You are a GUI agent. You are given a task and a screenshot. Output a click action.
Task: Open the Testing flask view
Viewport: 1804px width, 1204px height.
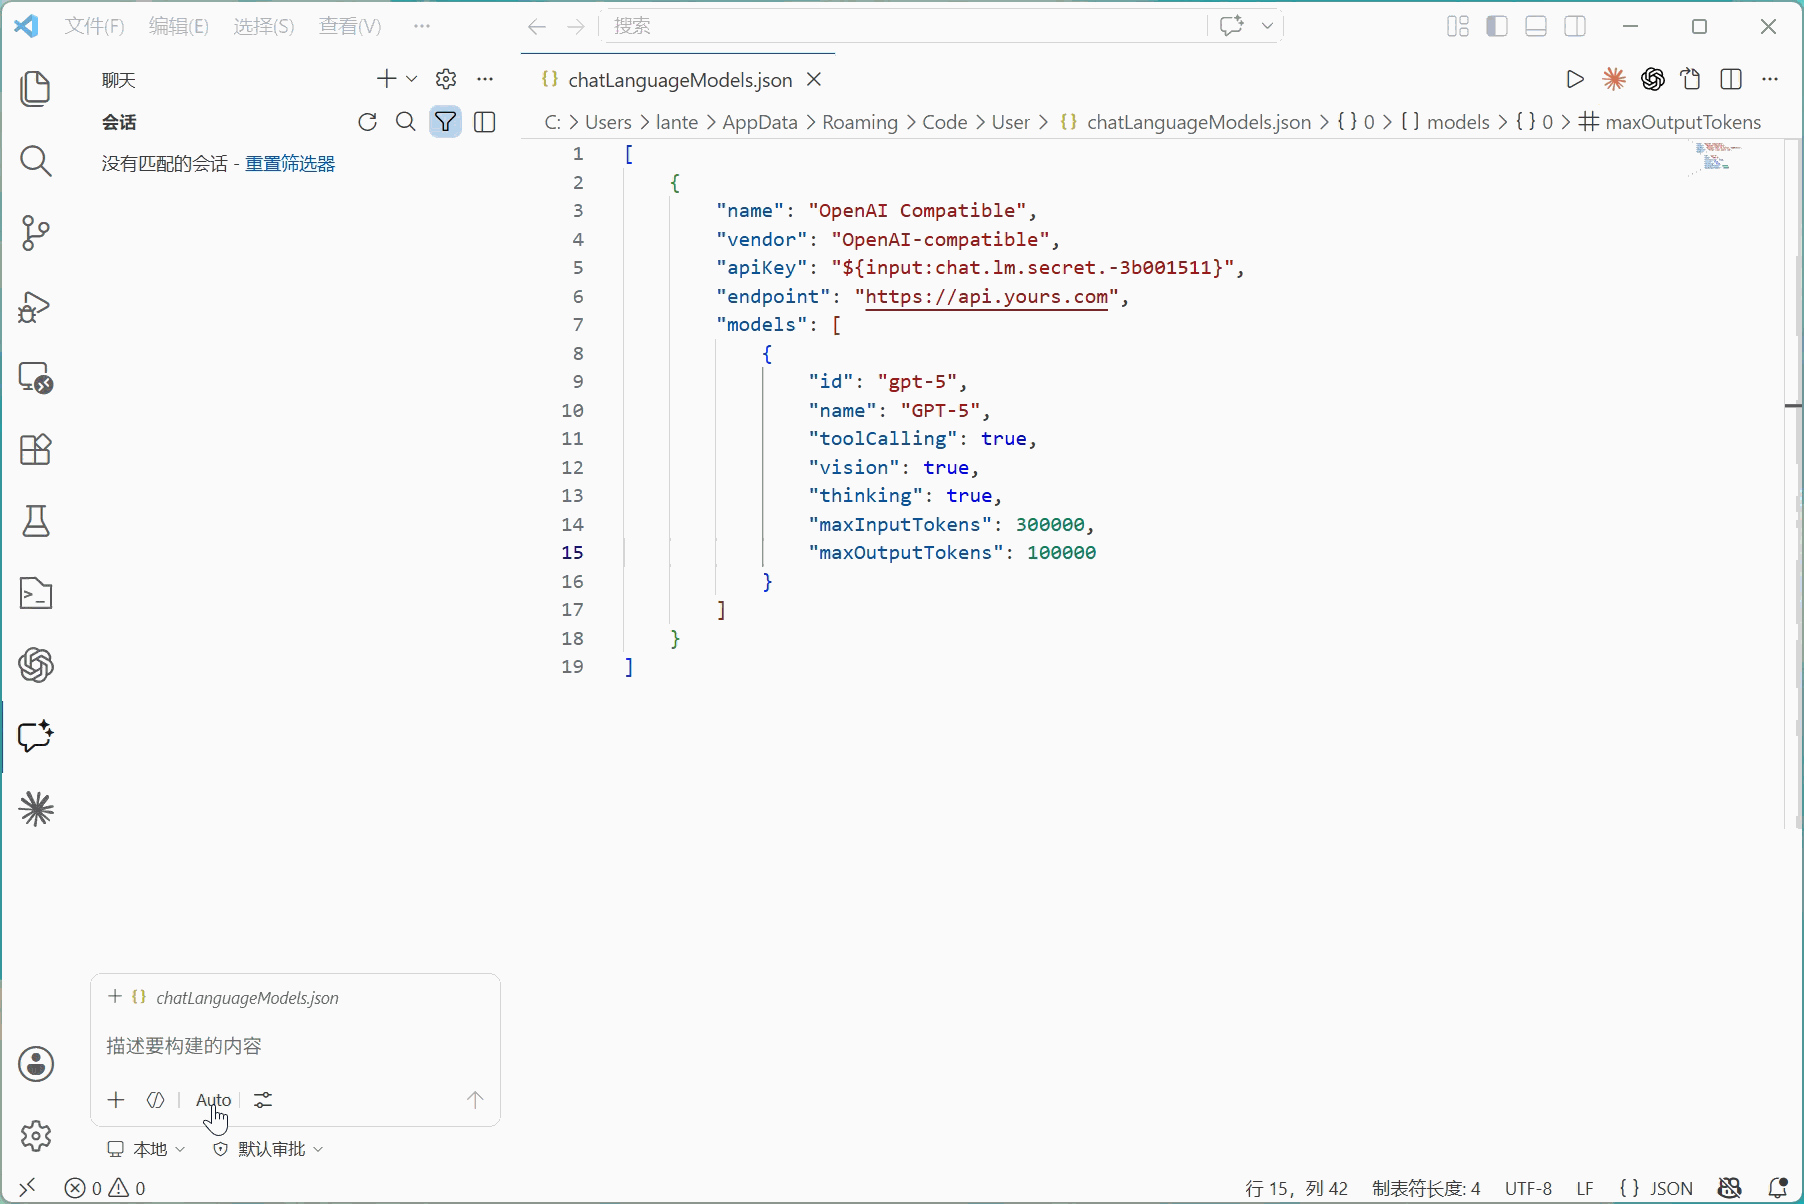pos(36,521)
